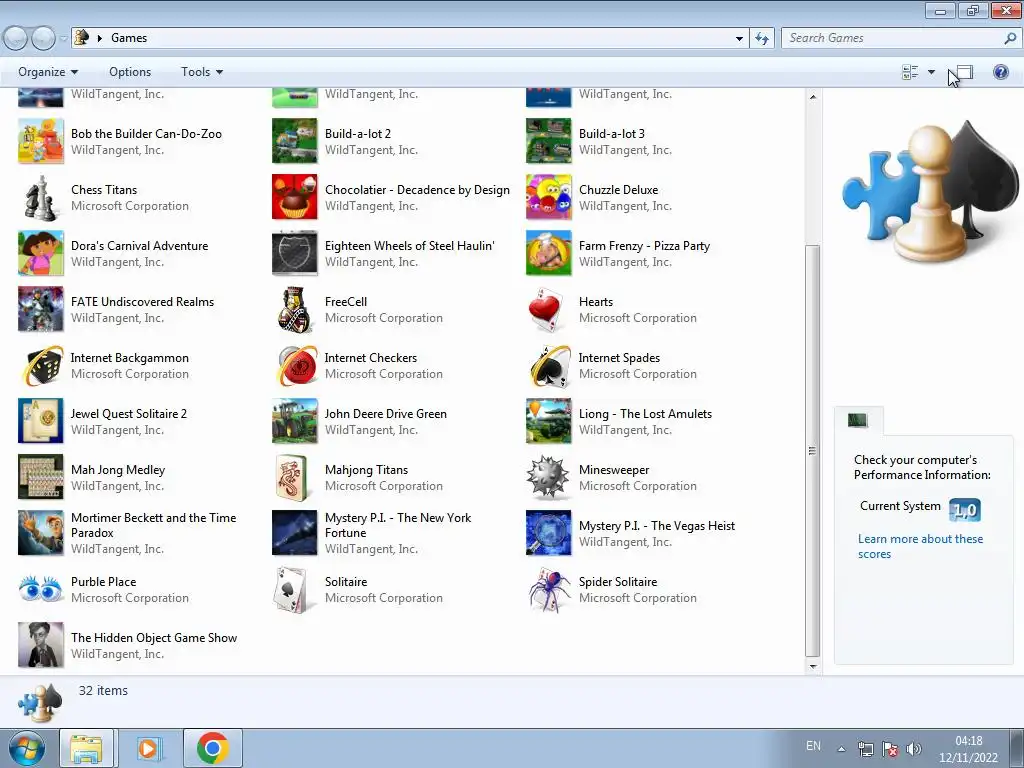This screenshot has width=1024, height=768.
Task: Select the John Deere Drive Green tractor icon
Action: tap(295, 422)
